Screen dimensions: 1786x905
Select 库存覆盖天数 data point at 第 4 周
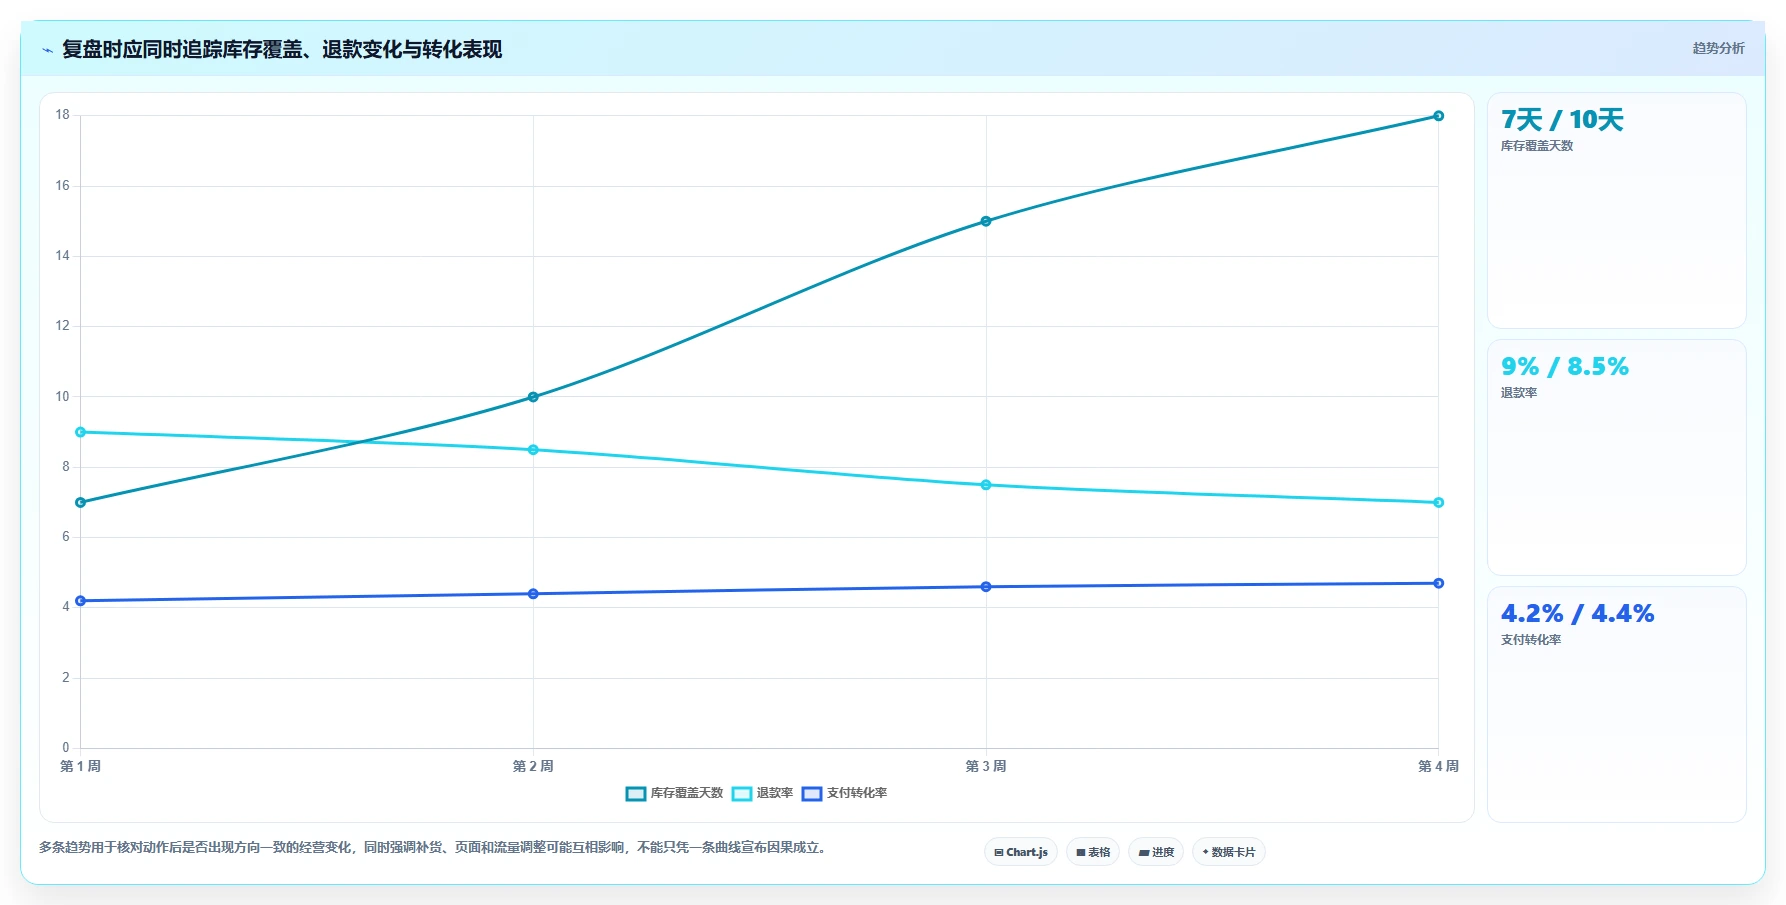pyautogui.click(x=1438, y=116)
